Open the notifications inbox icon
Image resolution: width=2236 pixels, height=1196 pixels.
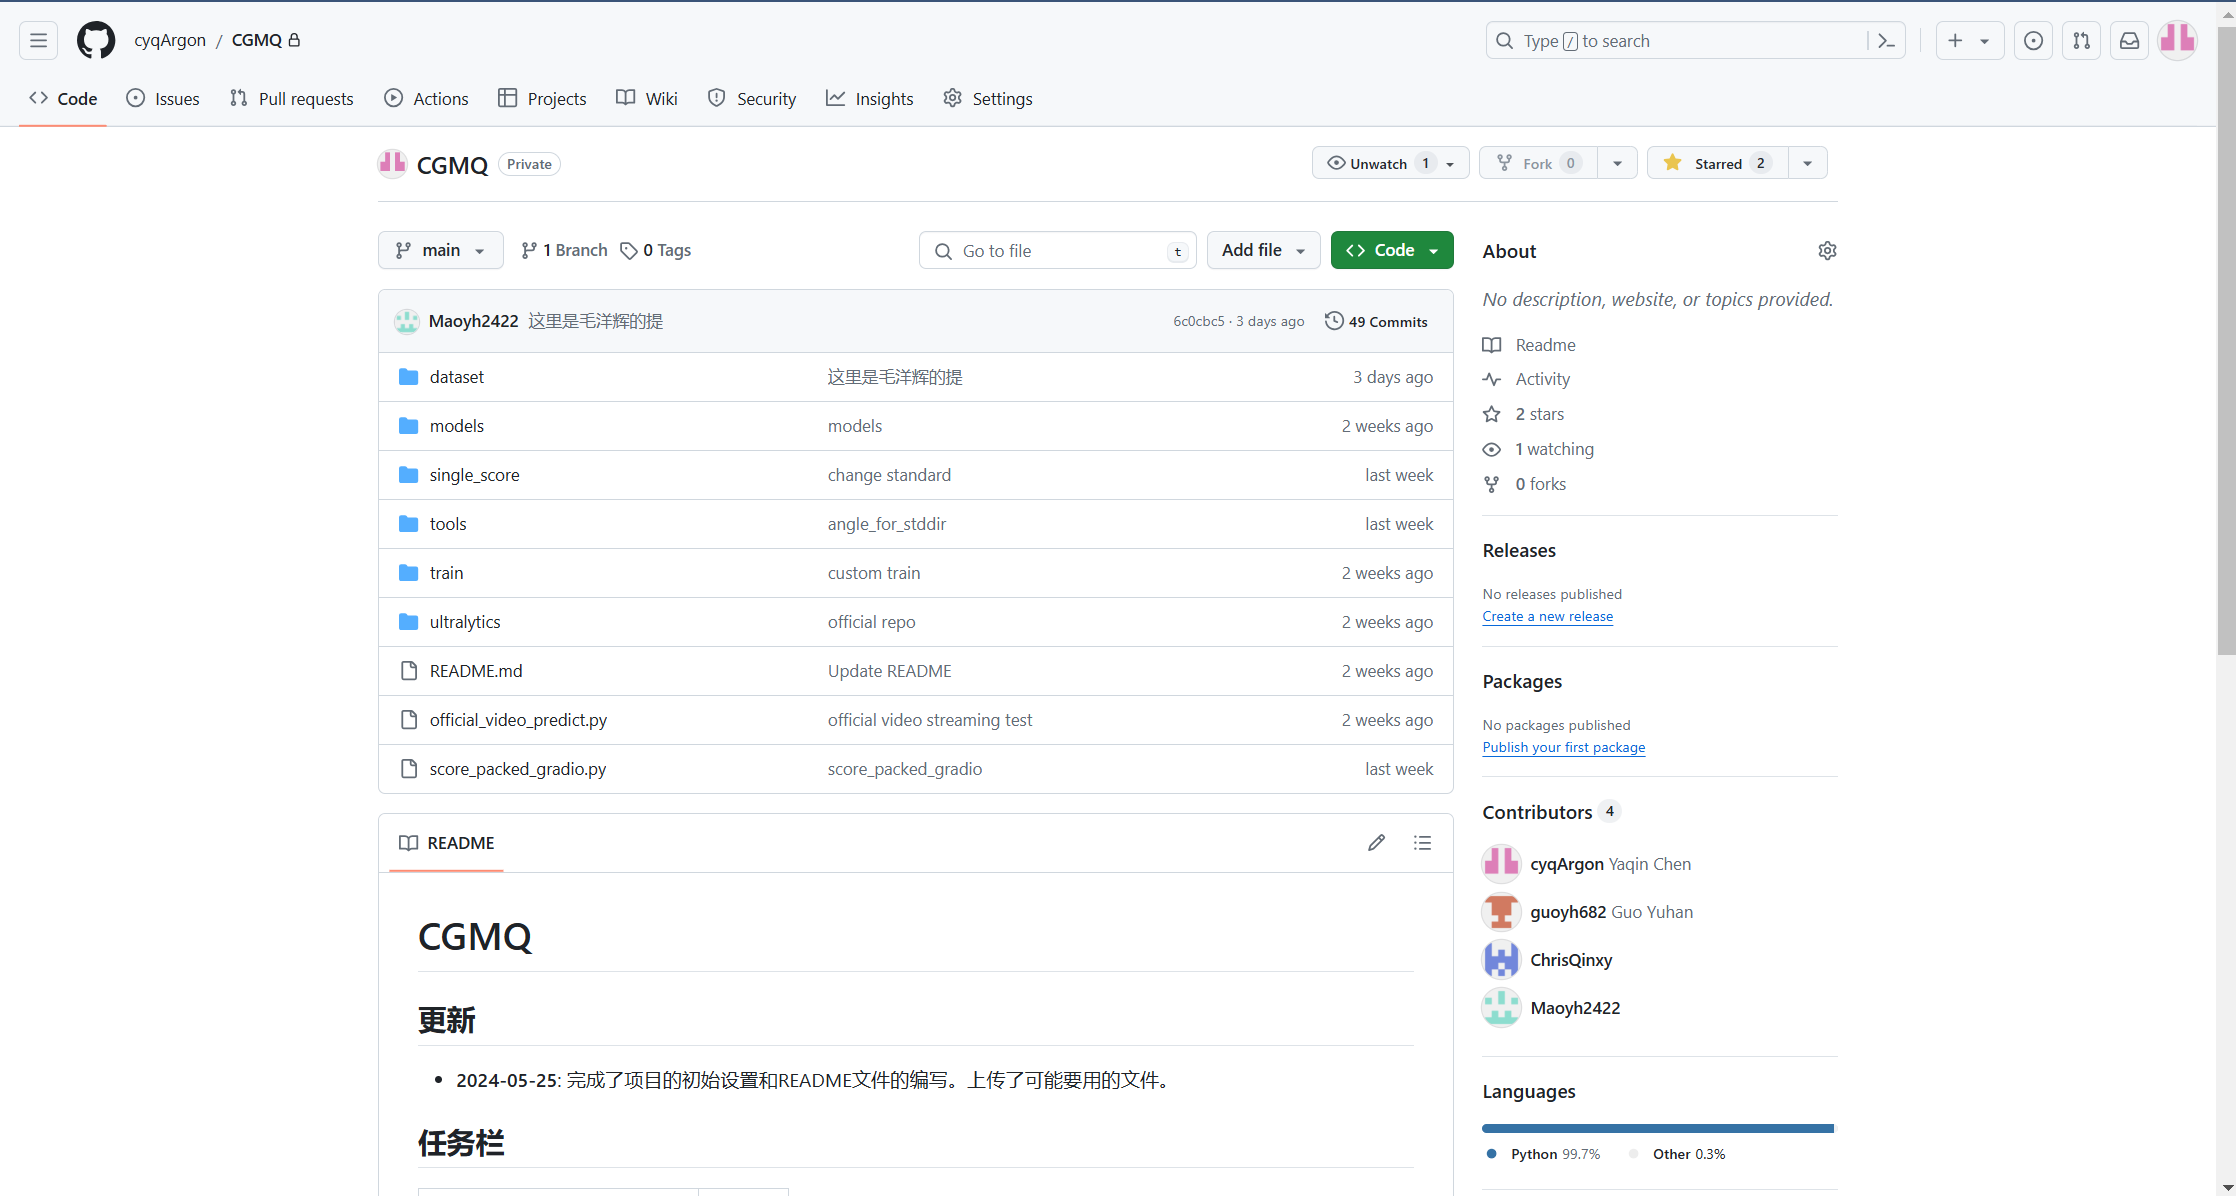[2129, 41]
